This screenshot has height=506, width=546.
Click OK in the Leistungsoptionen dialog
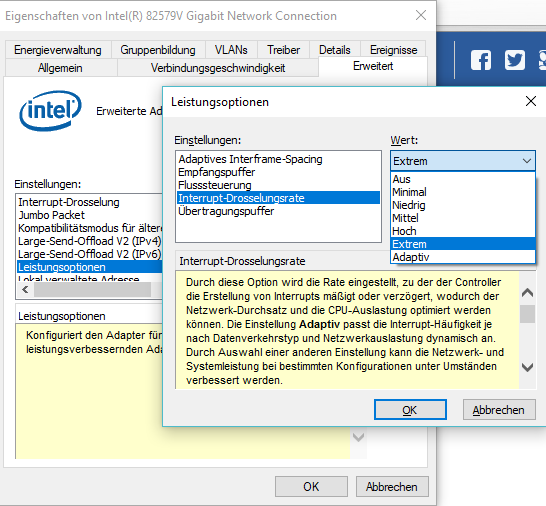click(x=410, y=410)
